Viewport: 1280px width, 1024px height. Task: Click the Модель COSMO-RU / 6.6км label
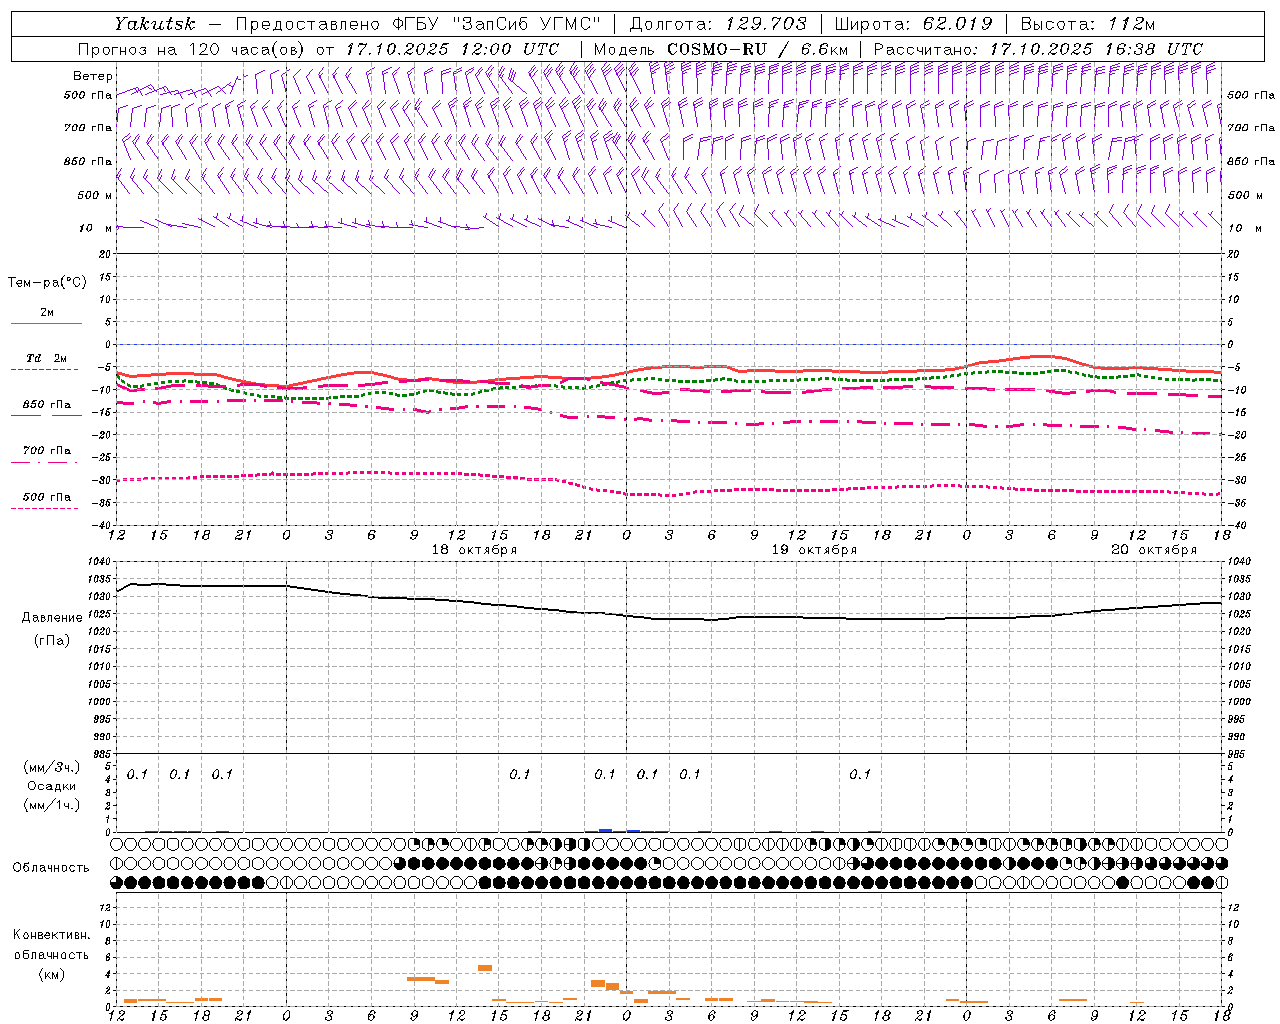click(721, 49)
